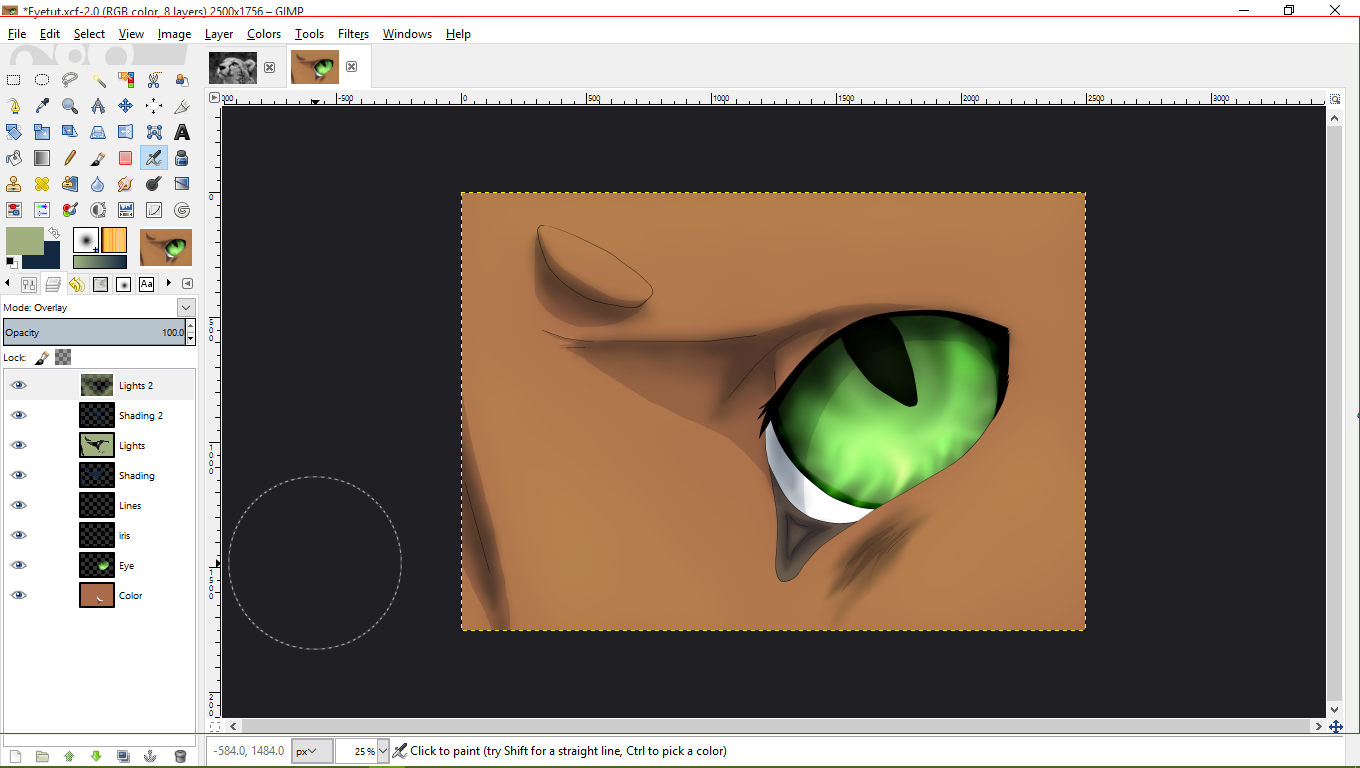The width and height of the screenshot is (1360, 768).
Task: Toggle the Eye layer visibility
Action: click(19, 565)
